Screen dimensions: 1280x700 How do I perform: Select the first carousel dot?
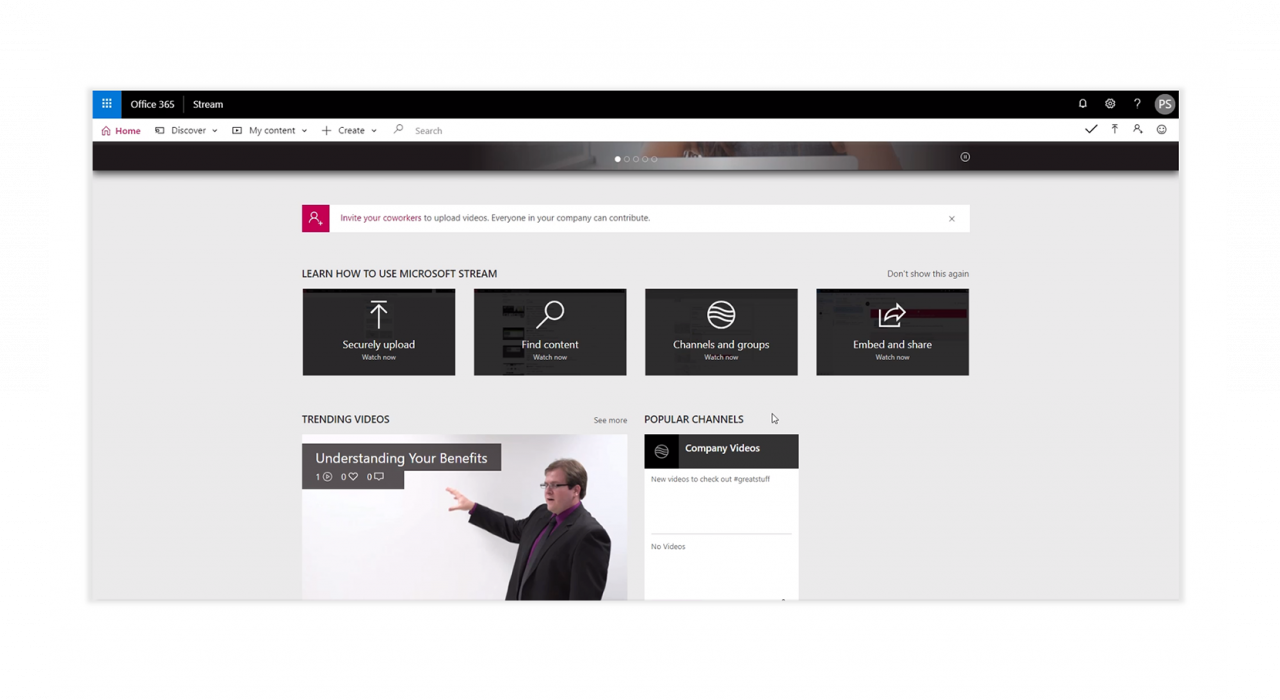coord(618,159)
